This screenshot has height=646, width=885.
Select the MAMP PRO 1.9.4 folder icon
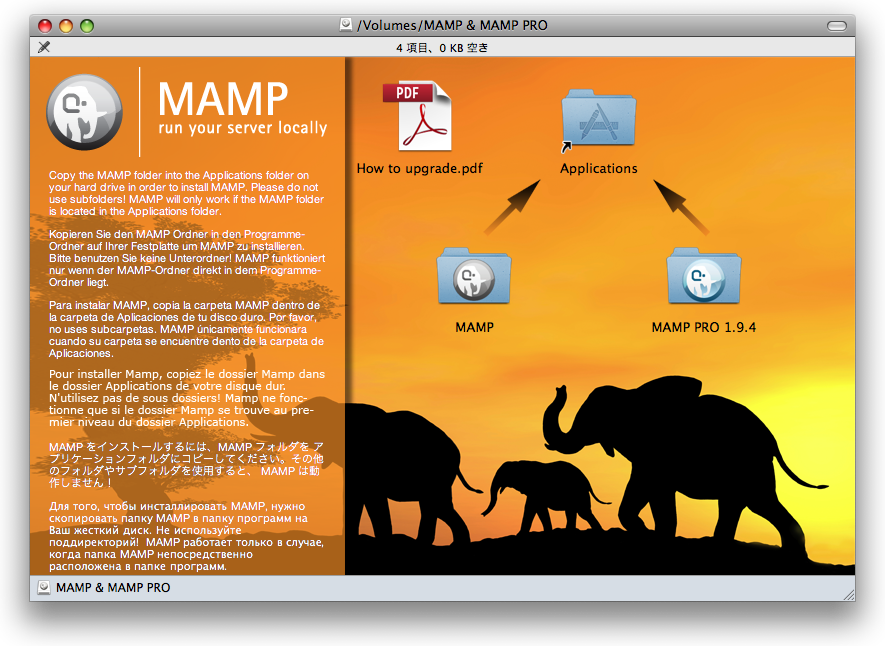tap(704, 277)
